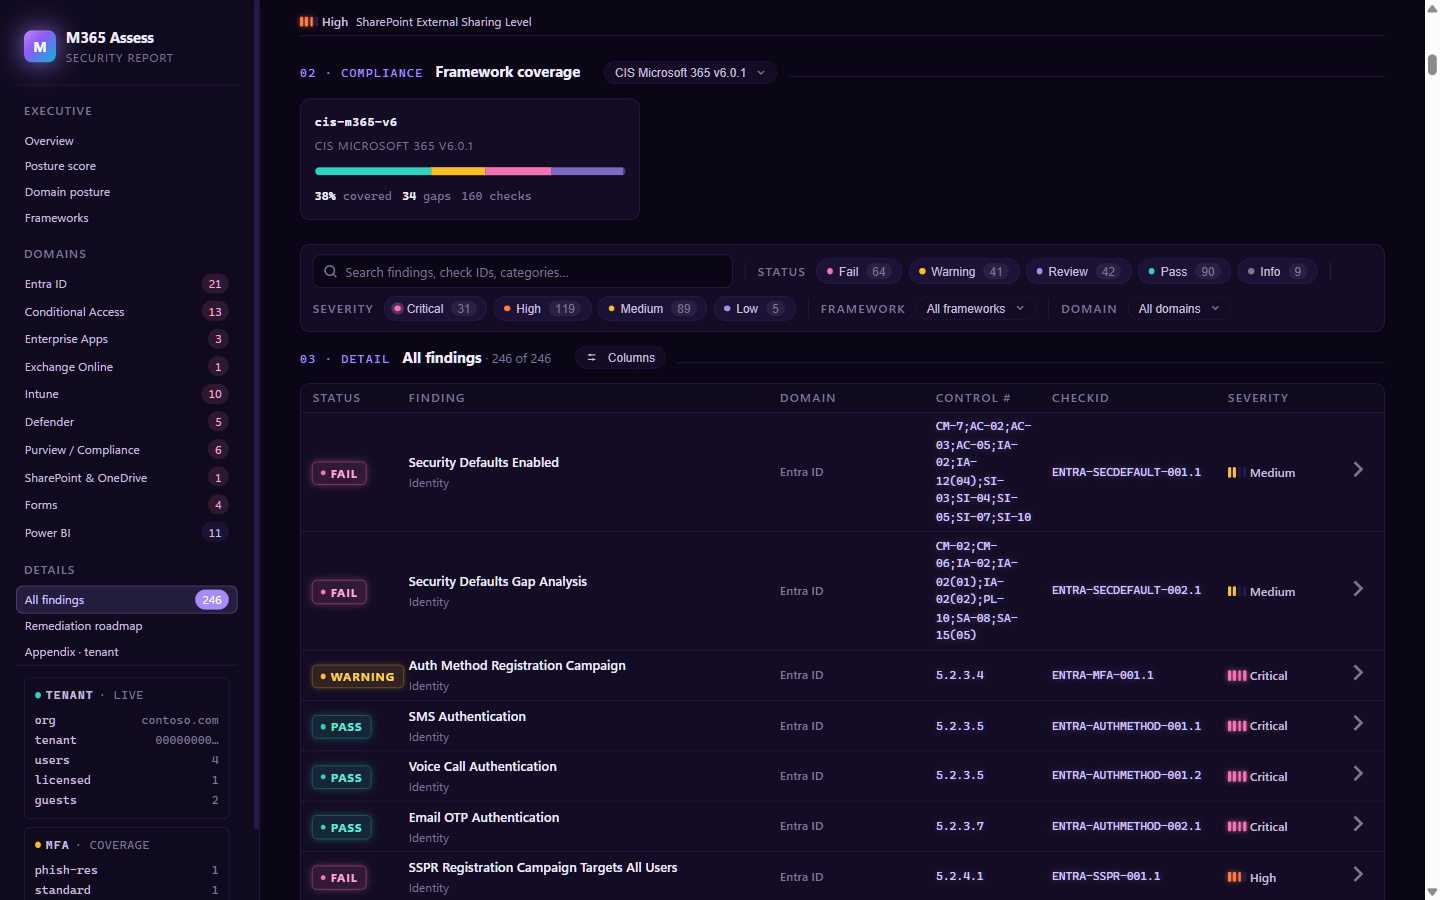Toggle the Medium severity filter

pyautogui.click(x=652, y=309)
